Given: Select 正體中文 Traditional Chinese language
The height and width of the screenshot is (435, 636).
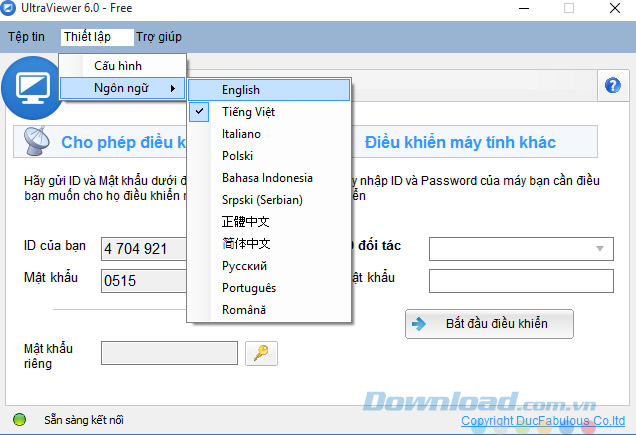Looking at the screenshot, I should point(269,222).
